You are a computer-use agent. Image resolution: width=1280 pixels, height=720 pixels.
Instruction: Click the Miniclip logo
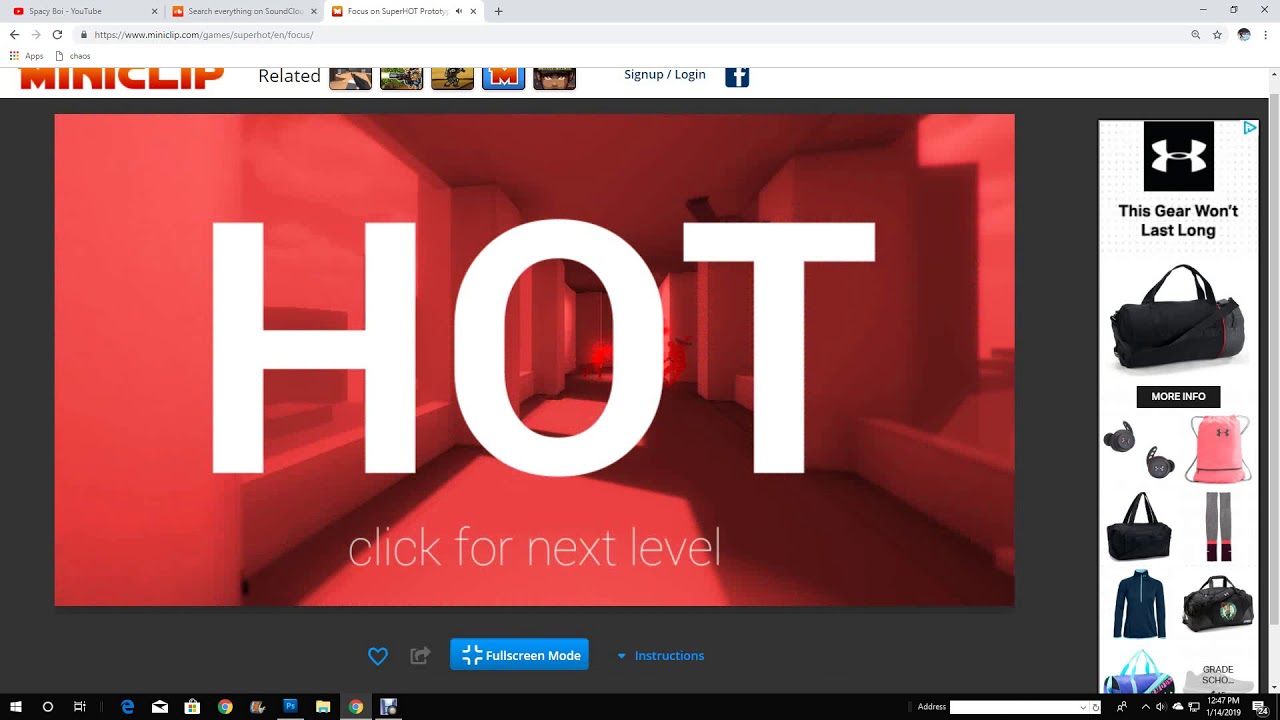(x=122, y=78)
